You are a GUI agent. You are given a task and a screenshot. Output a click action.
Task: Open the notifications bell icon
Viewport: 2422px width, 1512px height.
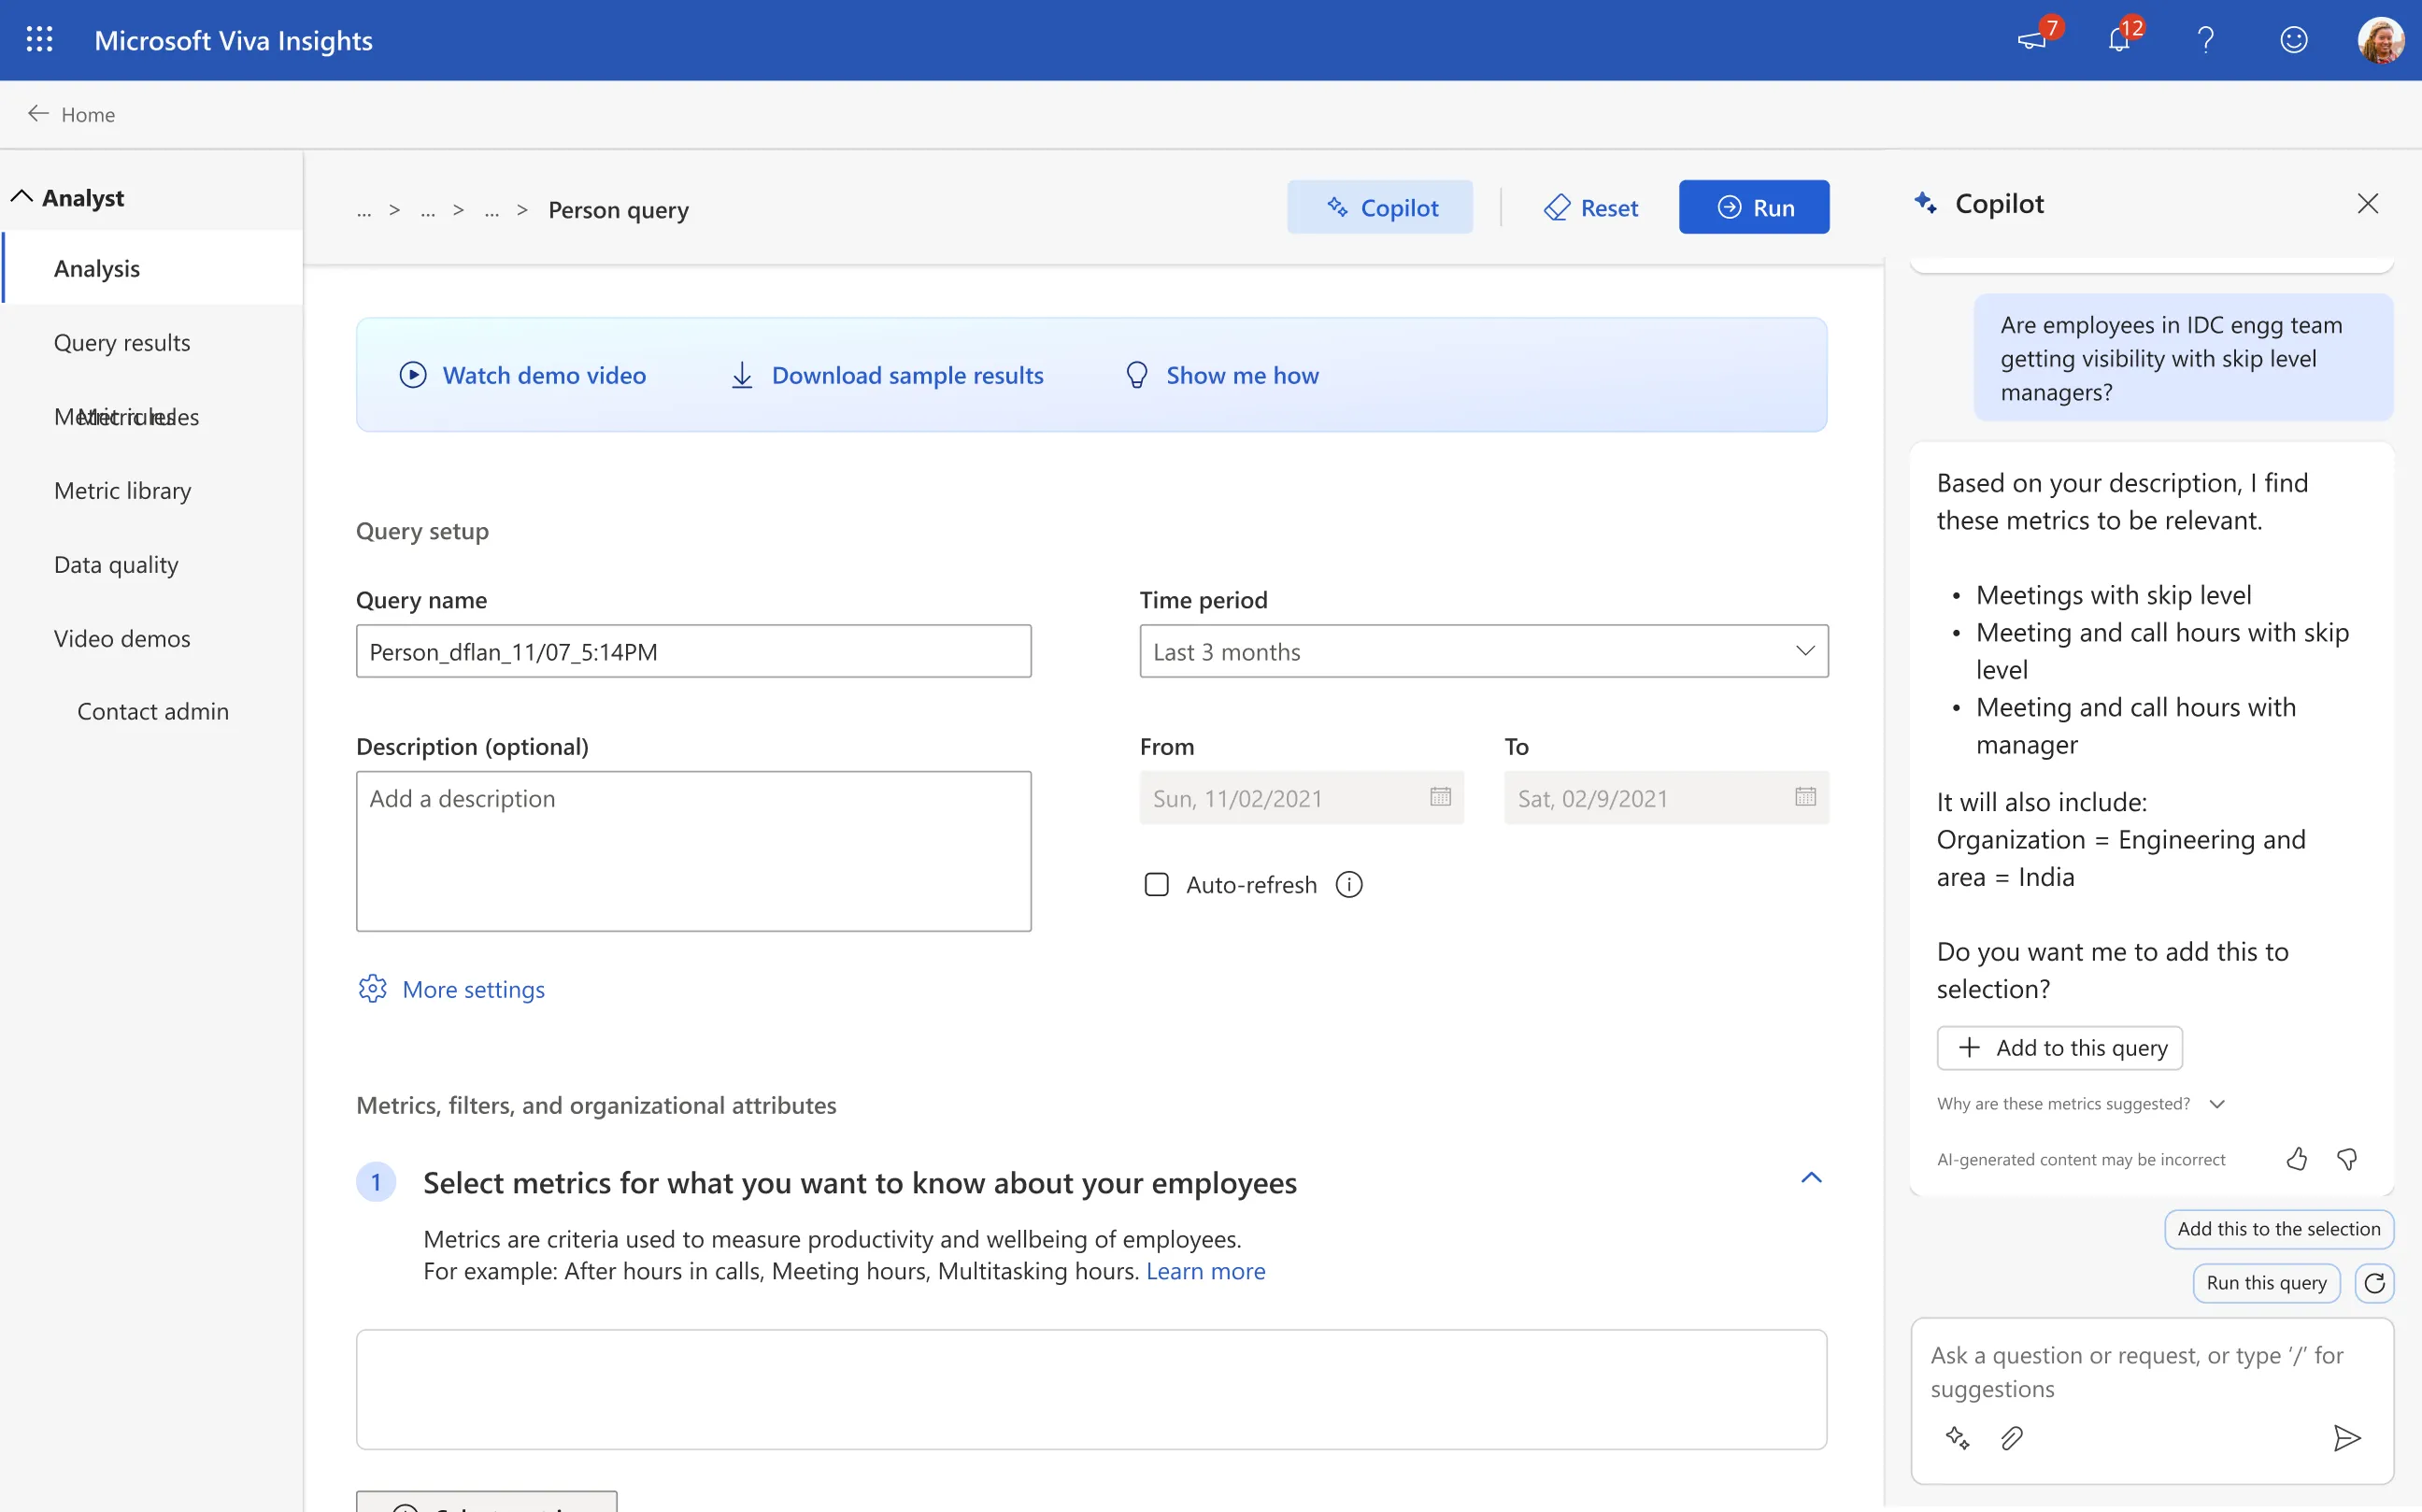[2118, 40]
